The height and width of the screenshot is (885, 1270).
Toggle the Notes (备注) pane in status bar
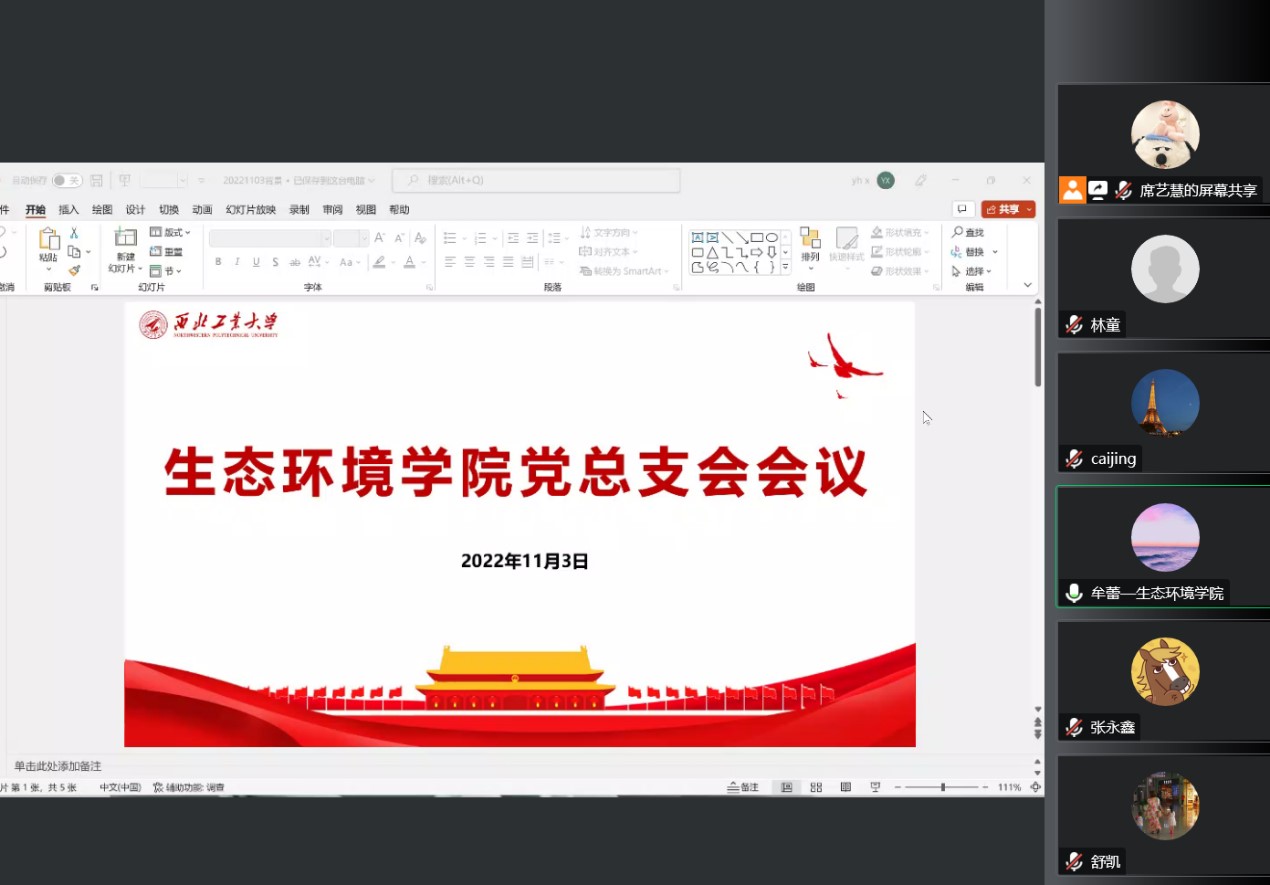(x=743, y=787)
